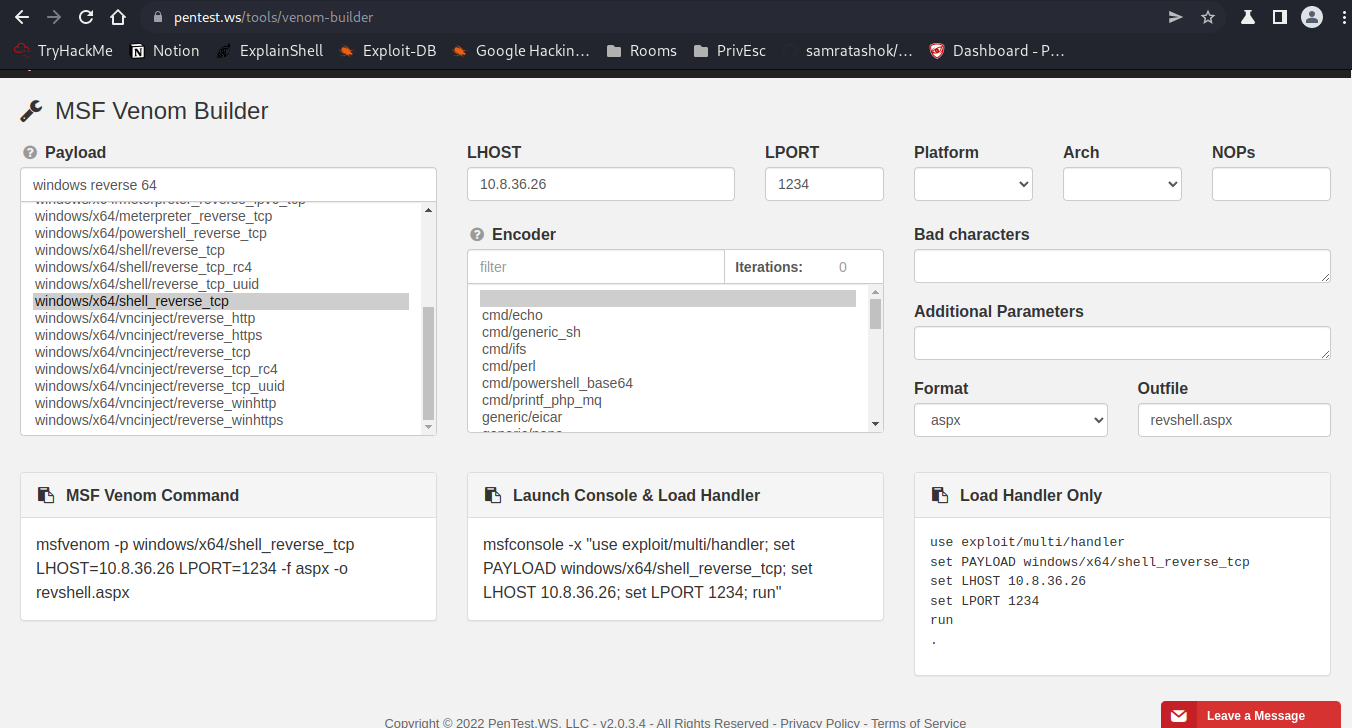Open the Platform dropdown
This screenshot has width=1352, height=728.
point(973,184)
